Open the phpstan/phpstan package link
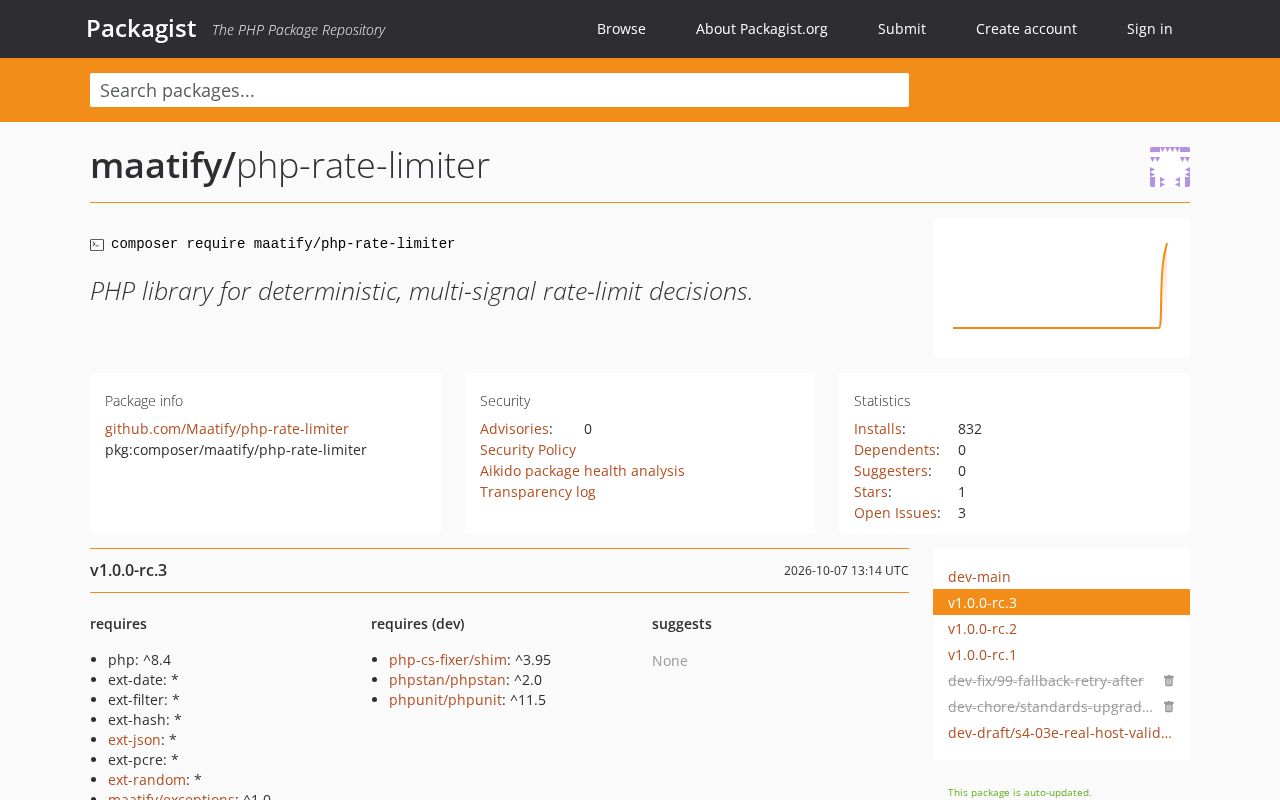 click(x=448, y=680)
